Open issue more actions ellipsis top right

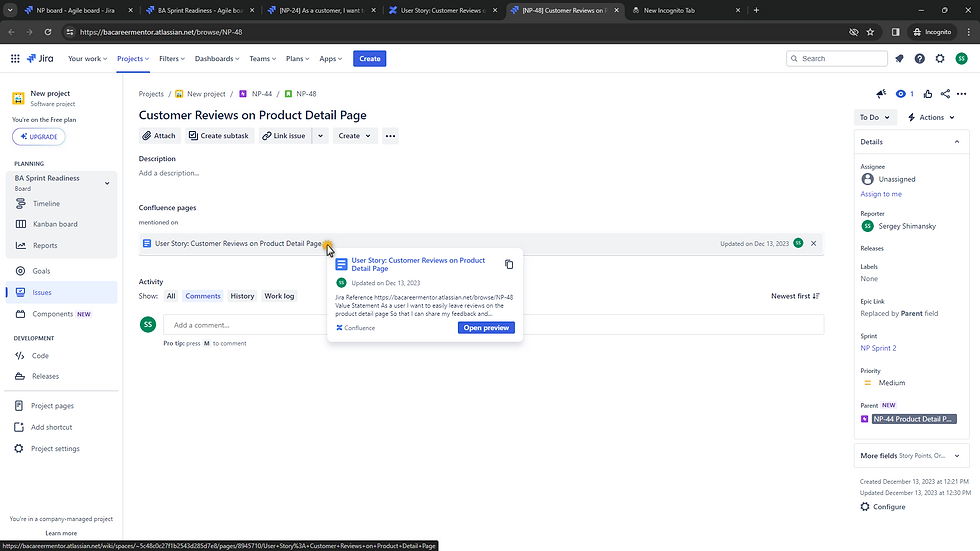[x=961, y=94]
